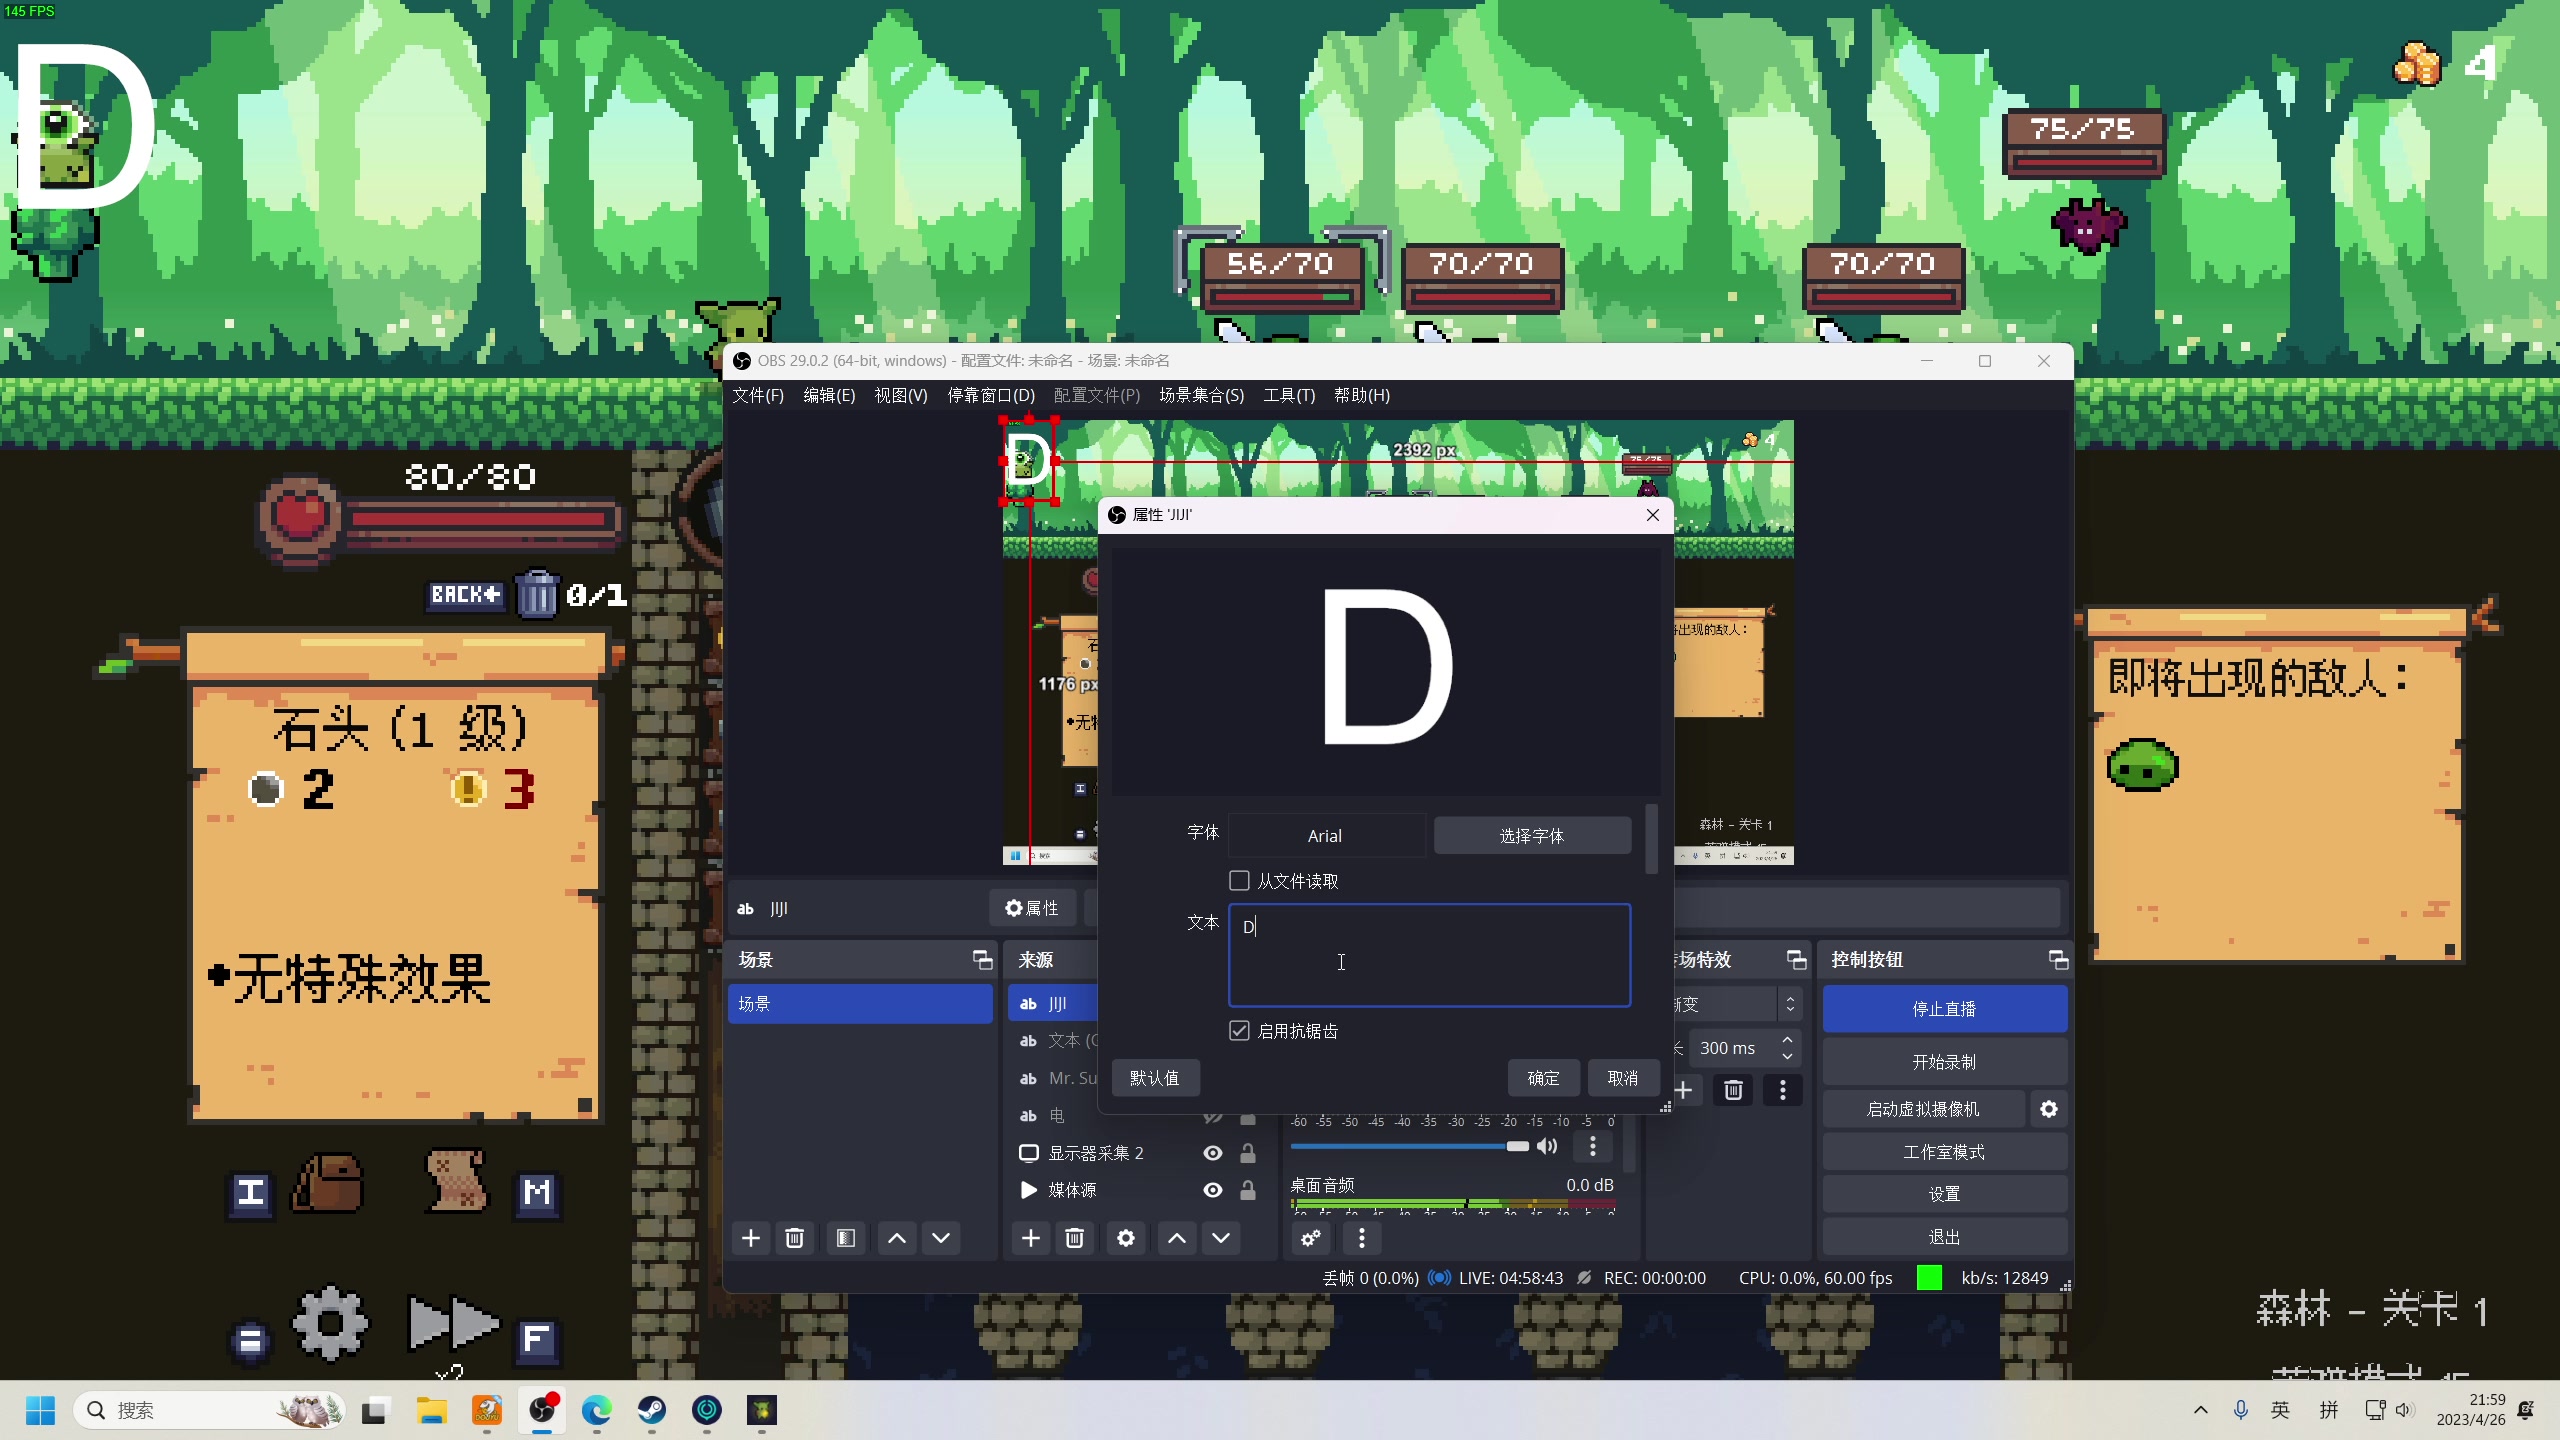Float the 场景 dock panel

pyautogui.click(x=983, y=960)
